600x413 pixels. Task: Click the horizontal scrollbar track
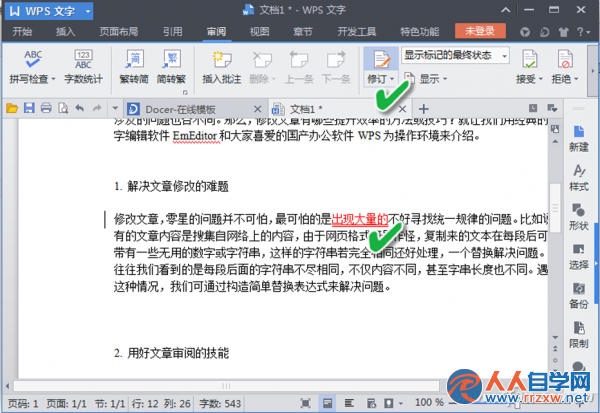(x=226, y=386)
